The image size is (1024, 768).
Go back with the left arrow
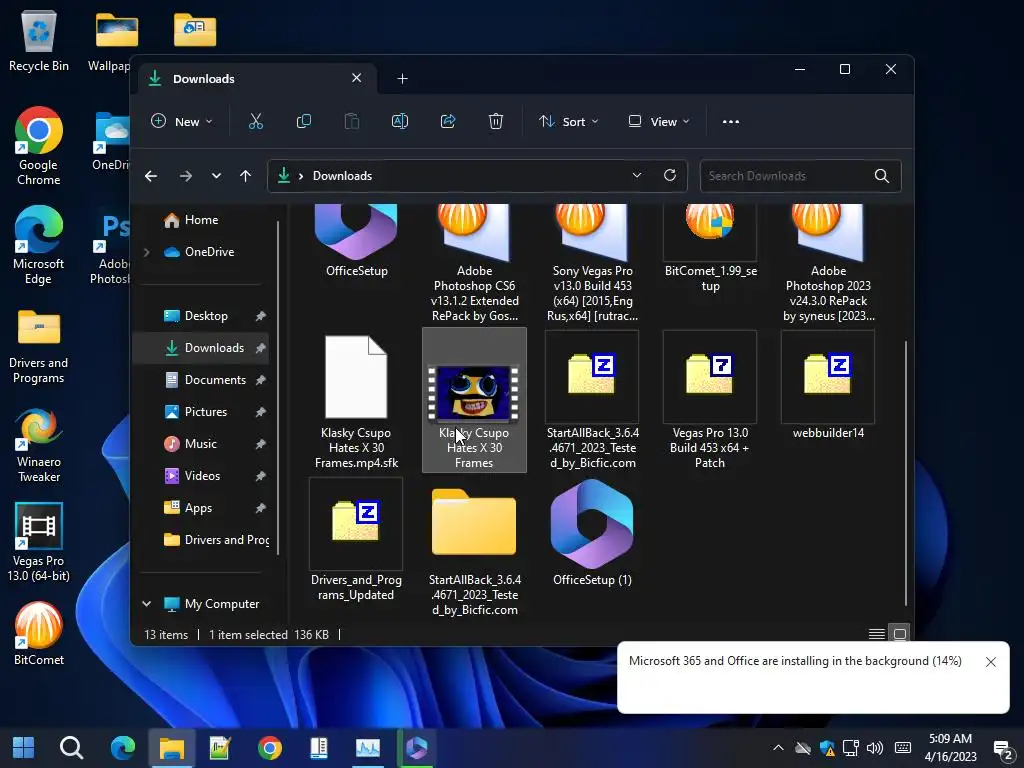point(151,176)
